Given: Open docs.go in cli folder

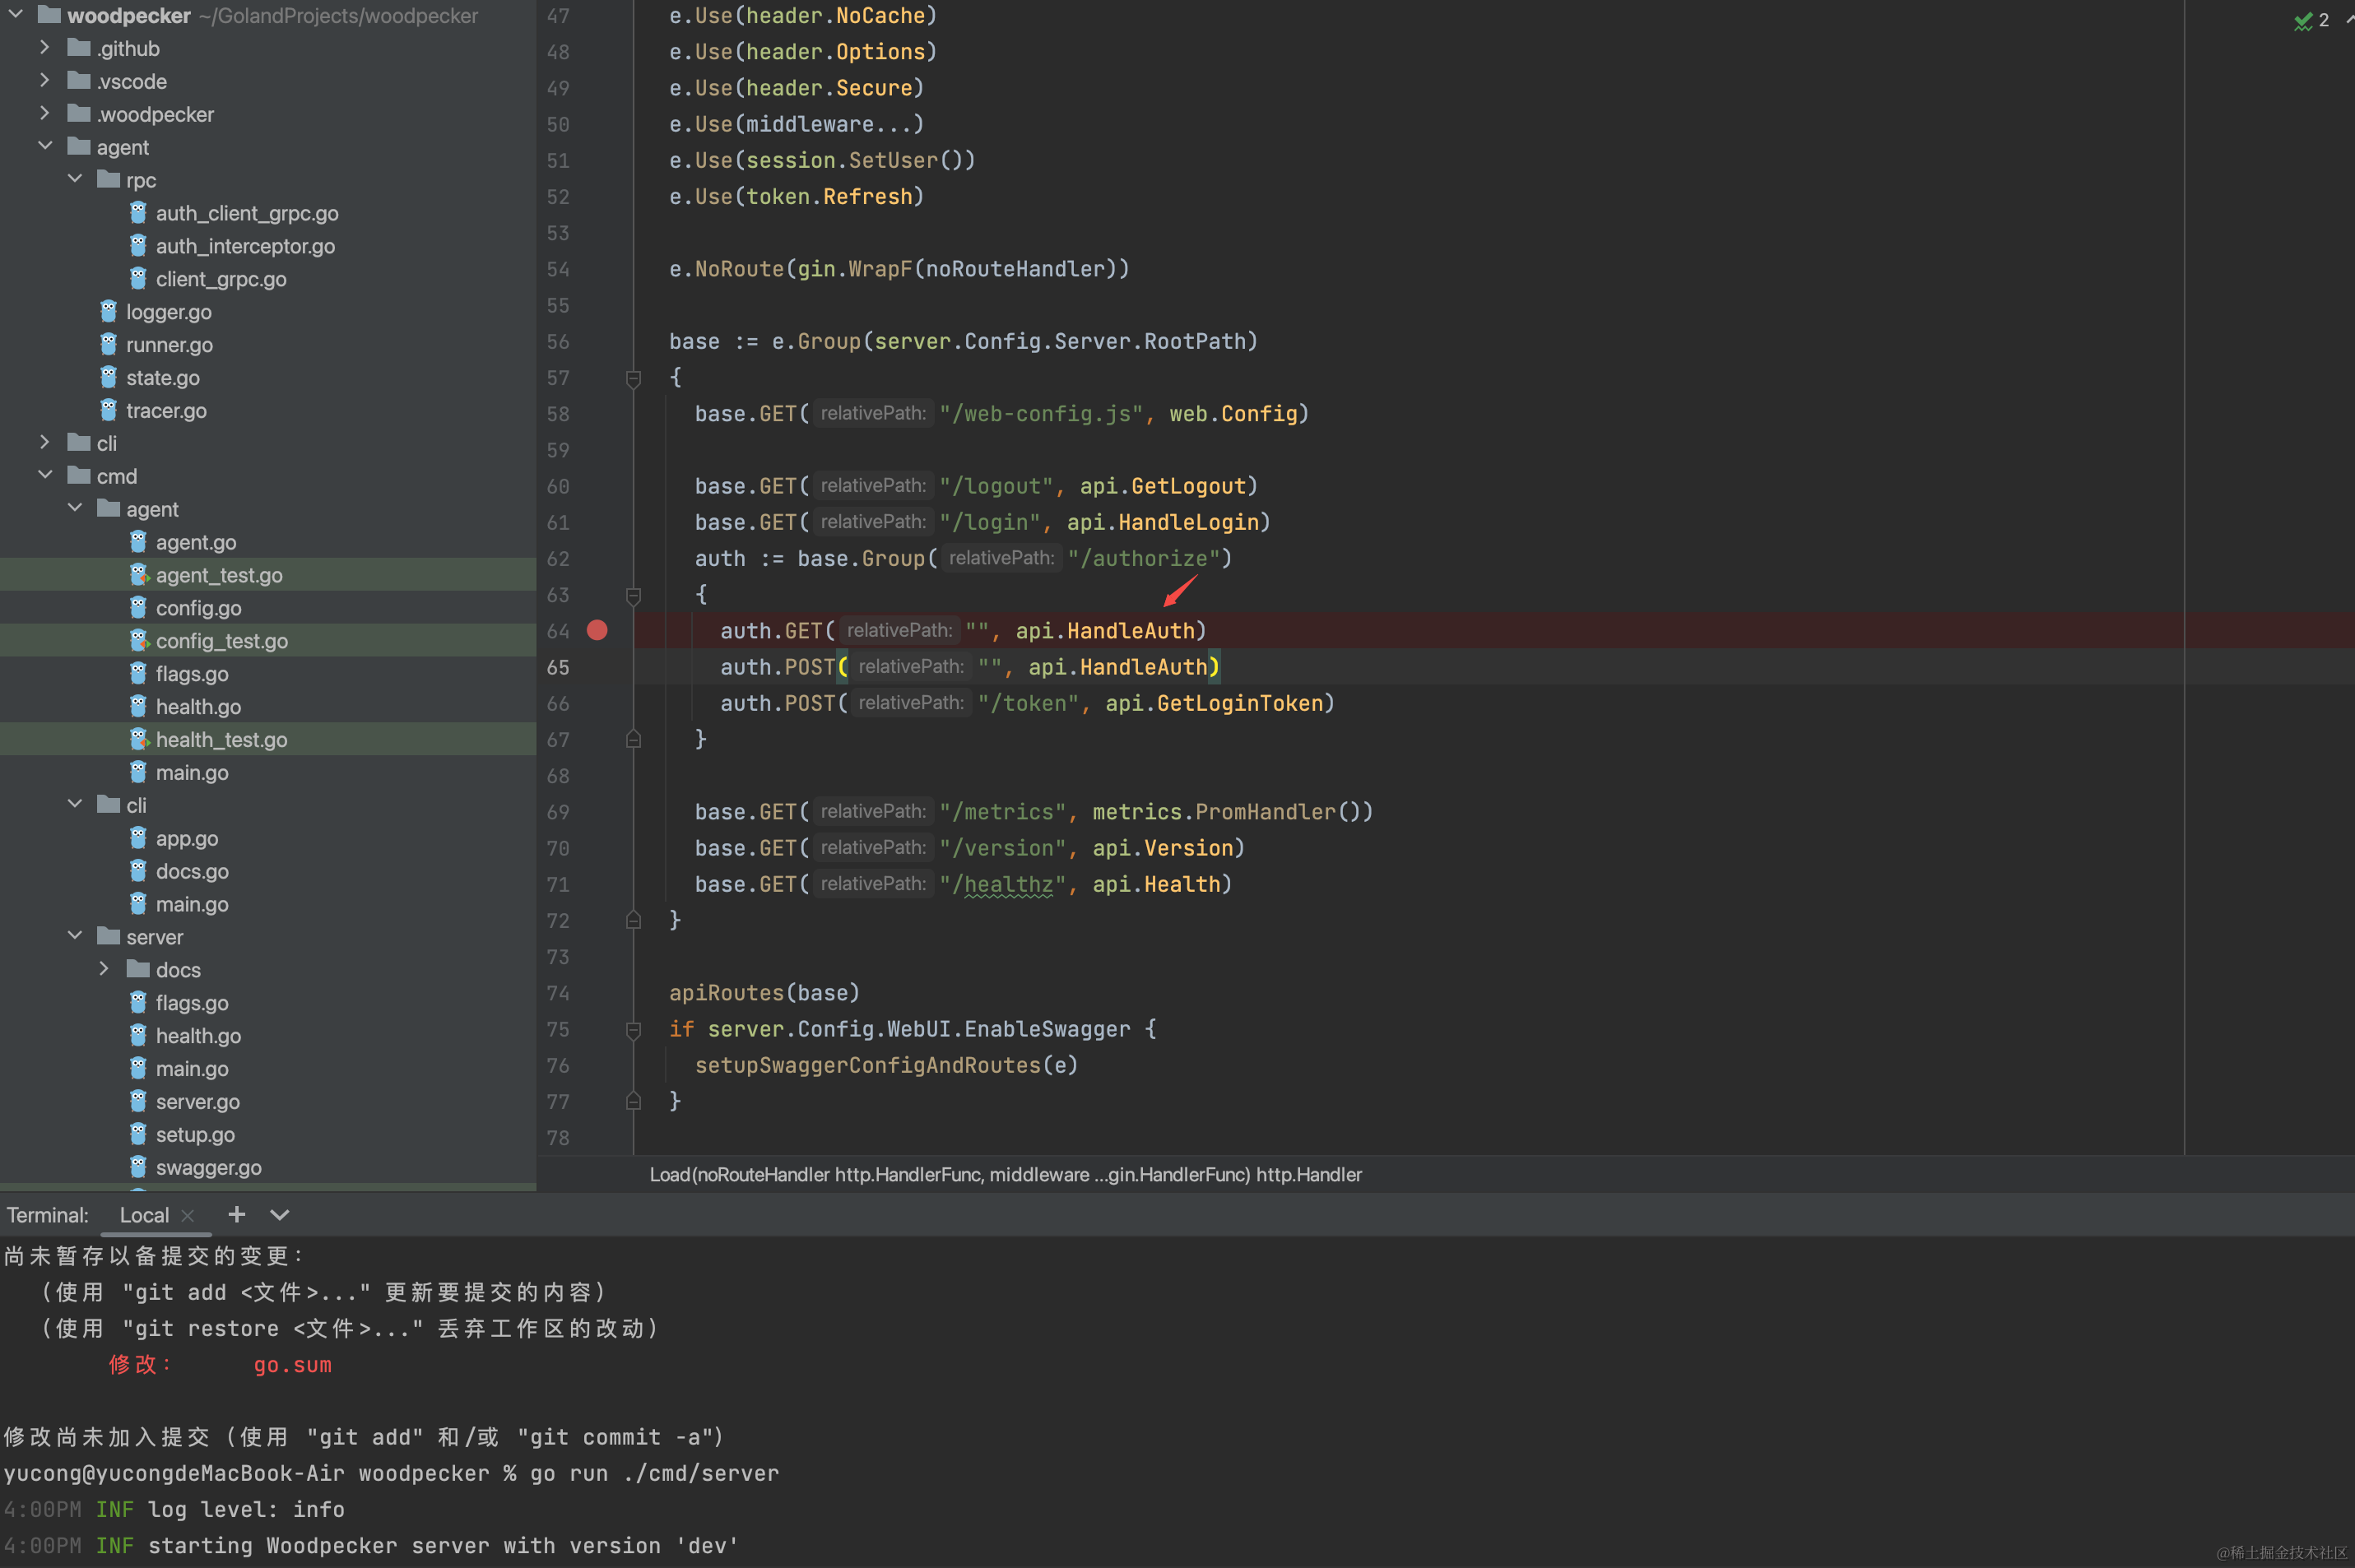Looking at the screenshot, I should [x=192, y=871].
